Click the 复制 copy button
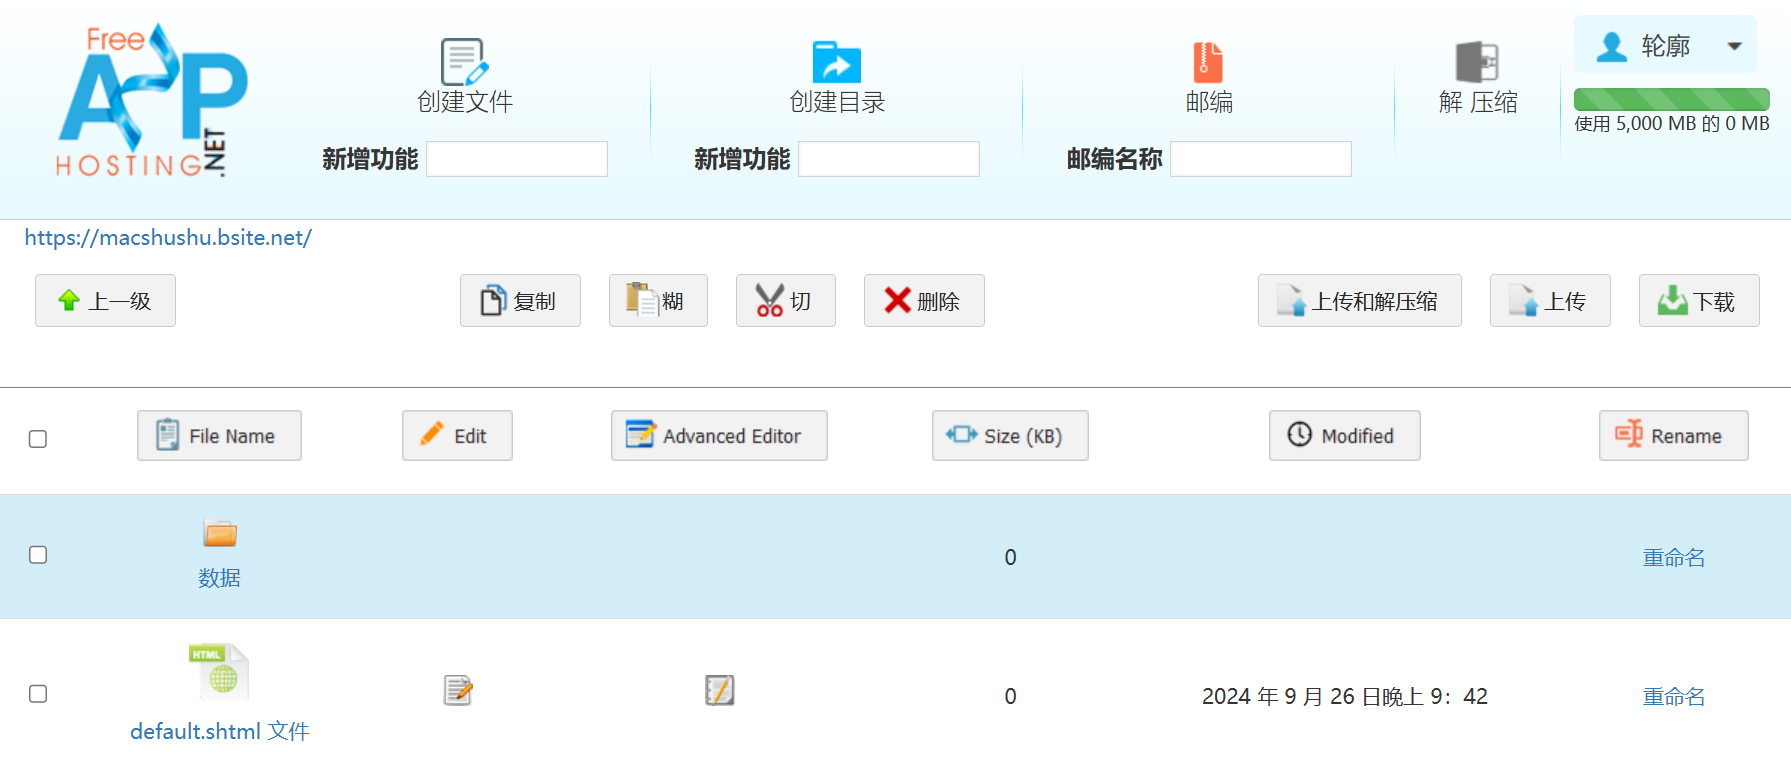1791x759 pixels. point(520,301)
